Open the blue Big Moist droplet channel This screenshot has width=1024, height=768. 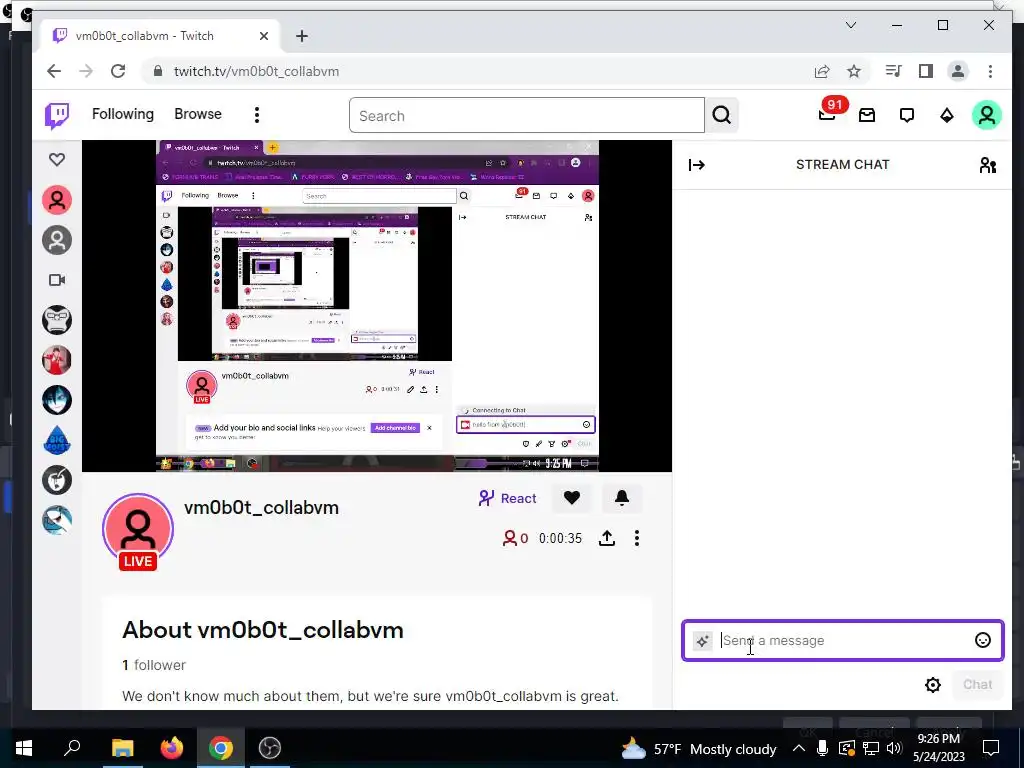[x=57, y=440]
